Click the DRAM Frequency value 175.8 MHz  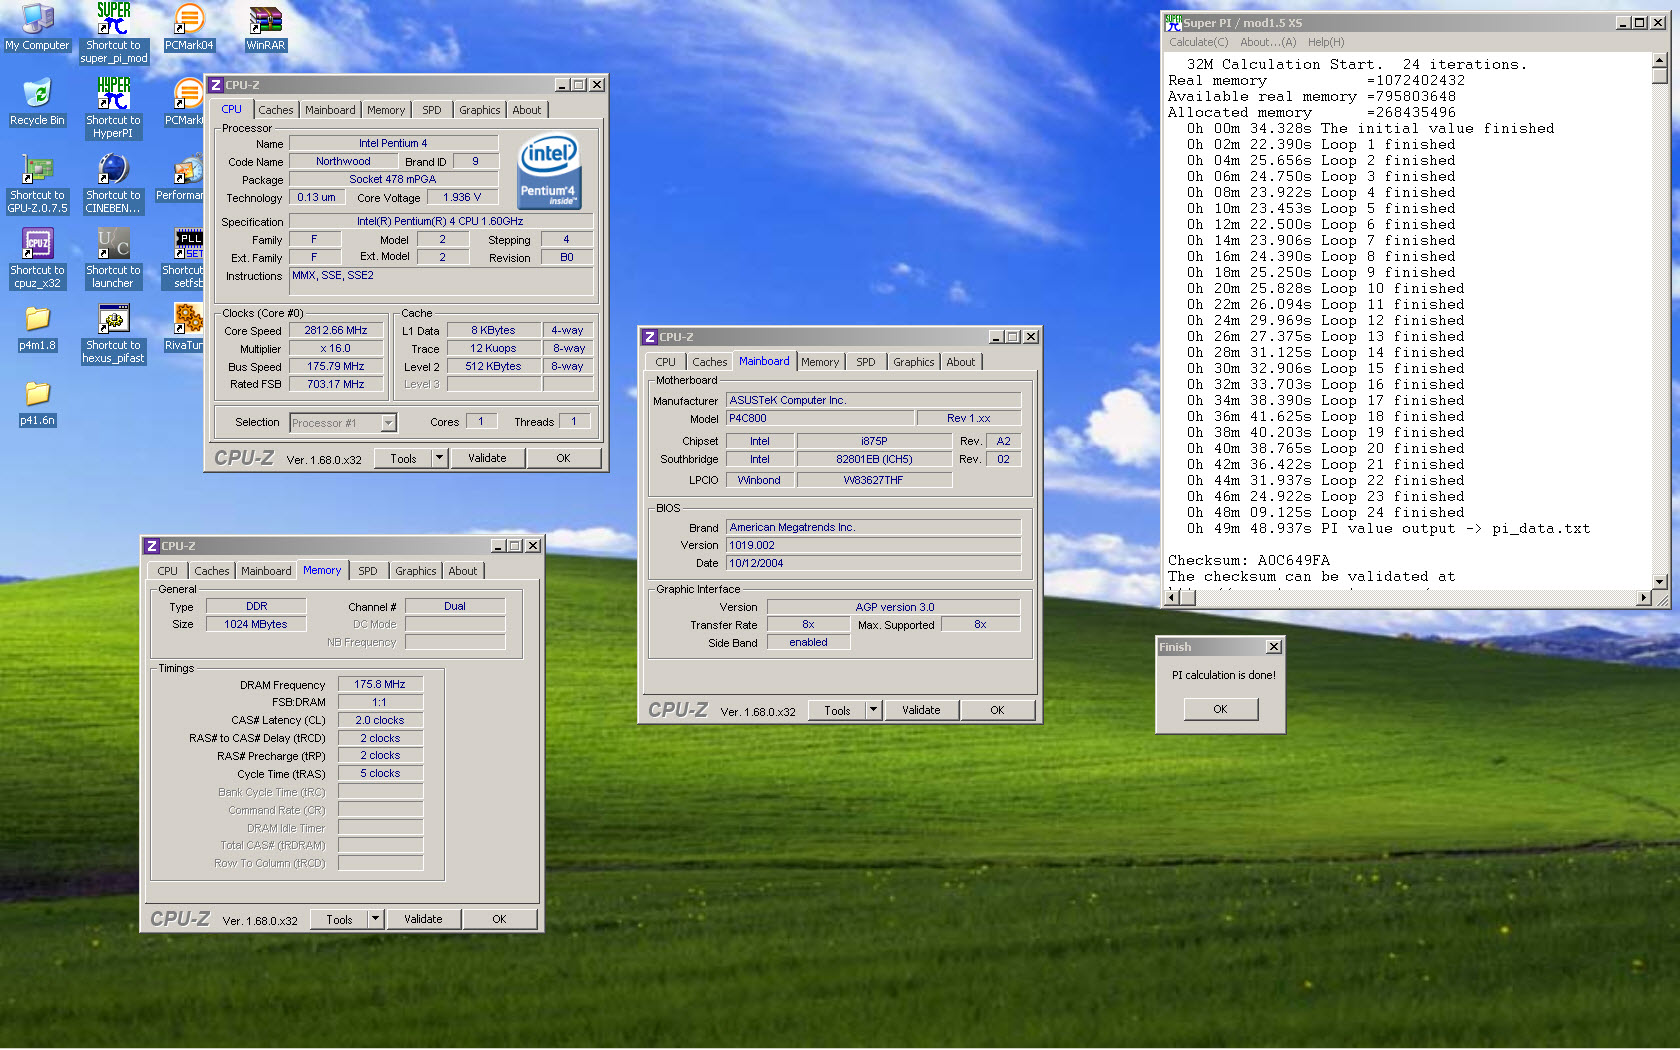(x=380, y=684)
